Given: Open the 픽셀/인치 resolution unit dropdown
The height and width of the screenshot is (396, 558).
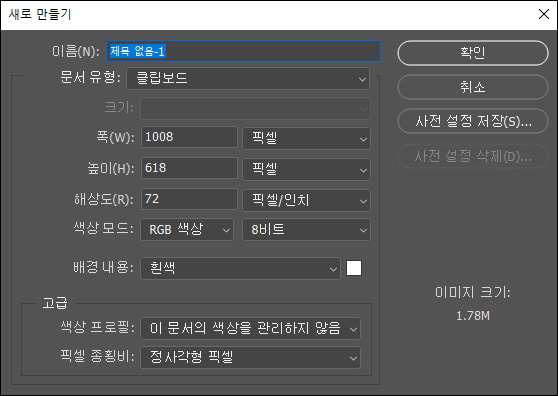Looking at the screenshot, I should 306,200.
